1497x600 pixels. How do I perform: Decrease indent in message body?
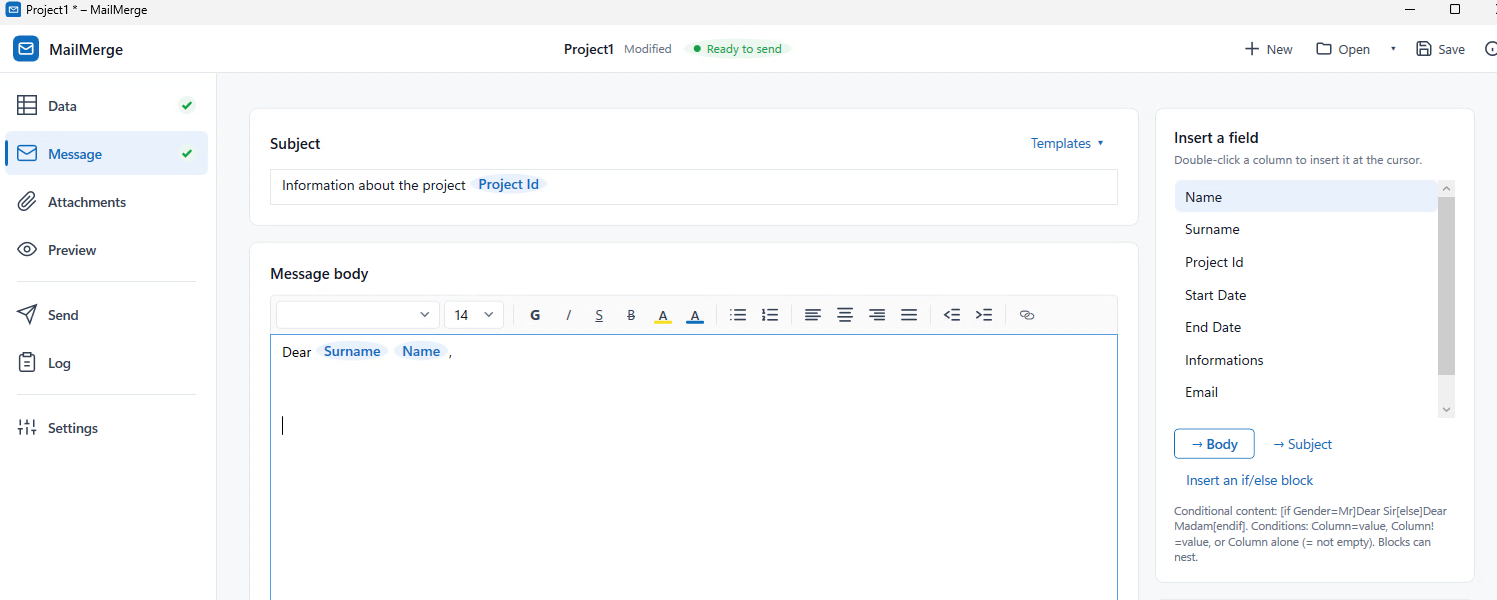pyautogui.click(x=952, y=315)
